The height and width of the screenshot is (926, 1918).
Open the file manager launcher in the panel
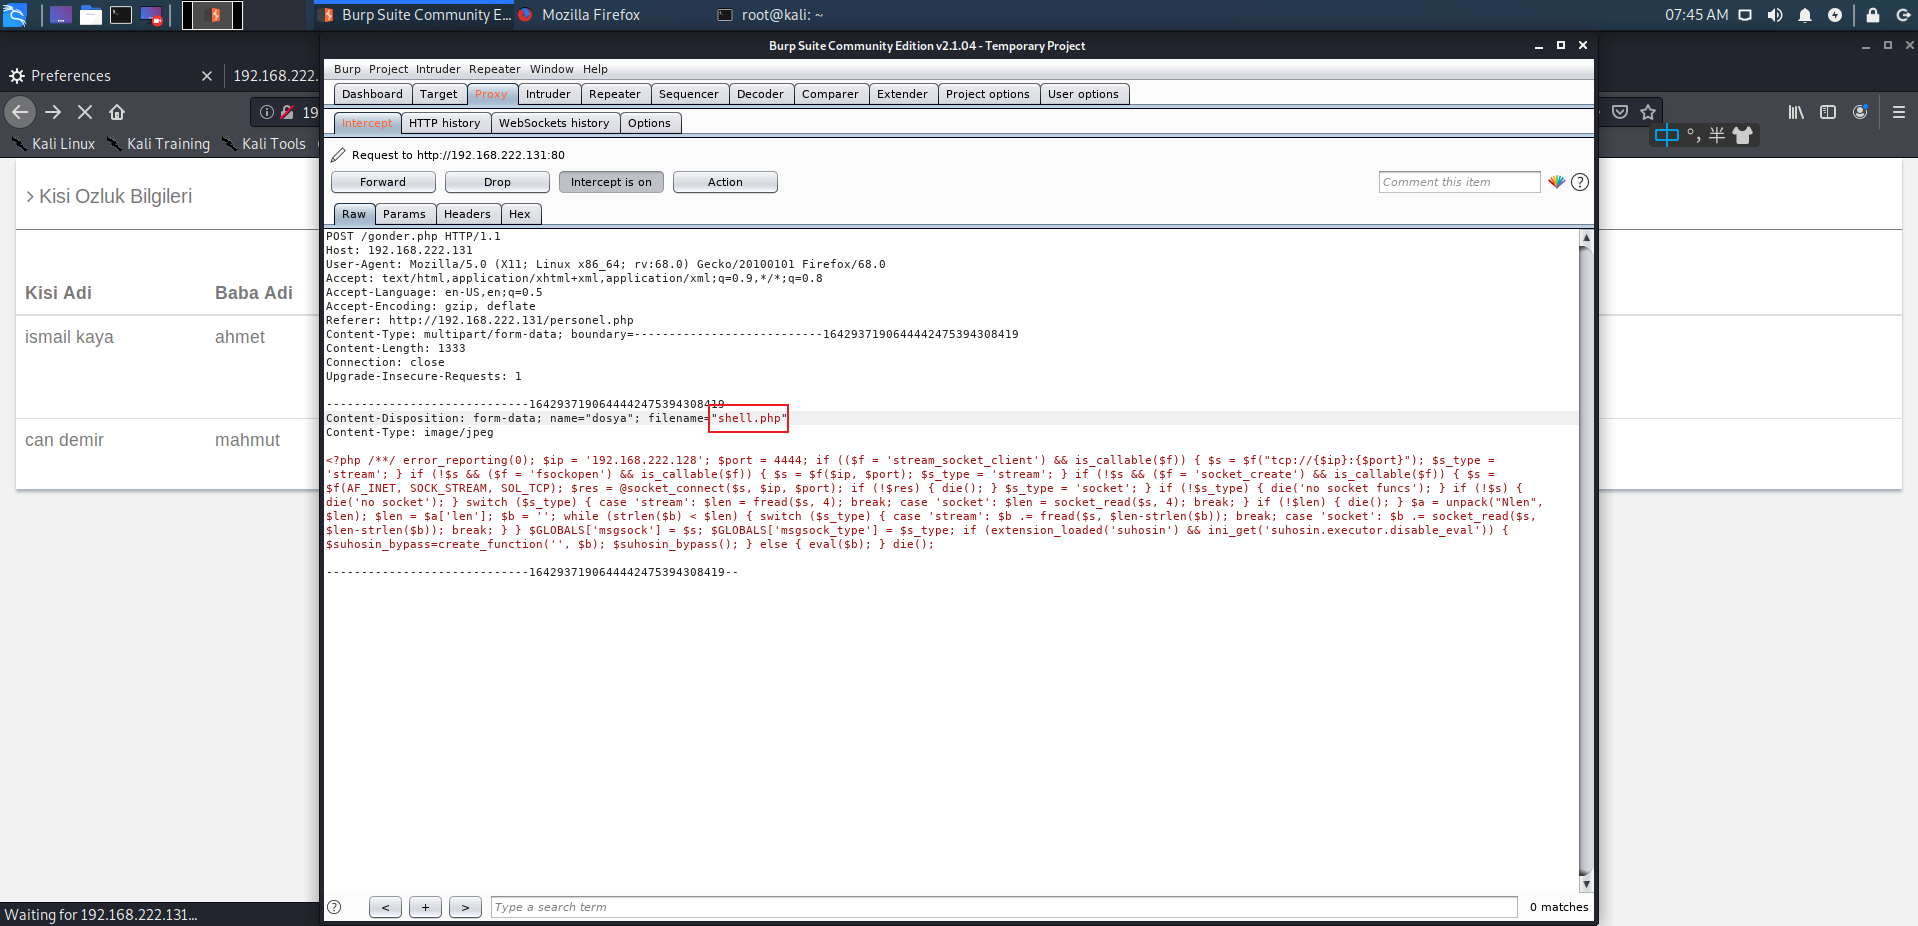pyautogui.click(x=91, y=15)
